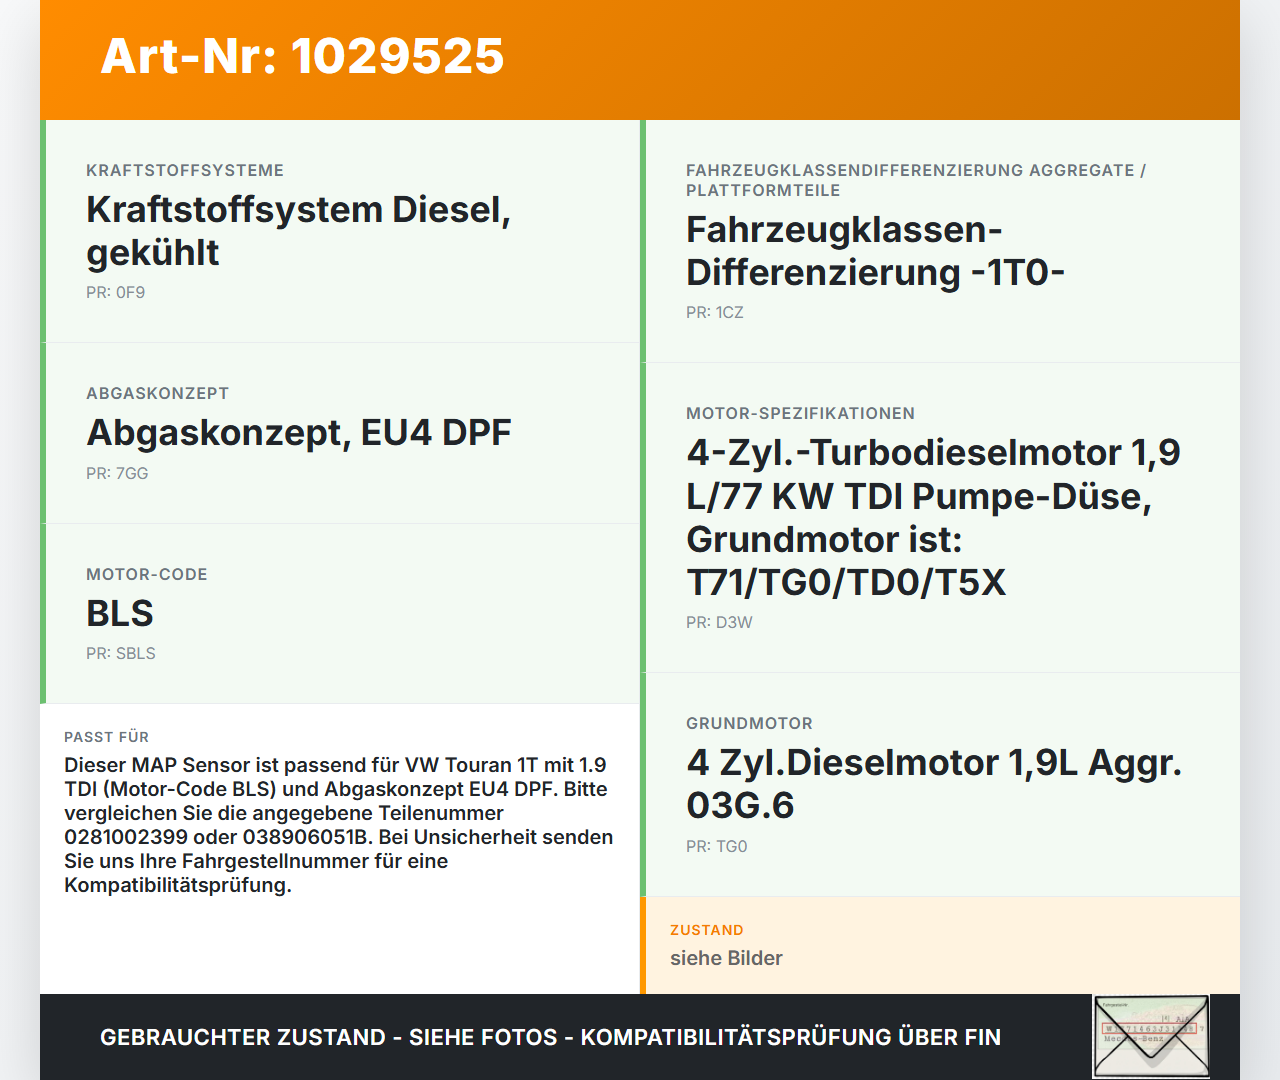Click the PR: TG0 code
1280x1080 pixels.
(716, 845)
